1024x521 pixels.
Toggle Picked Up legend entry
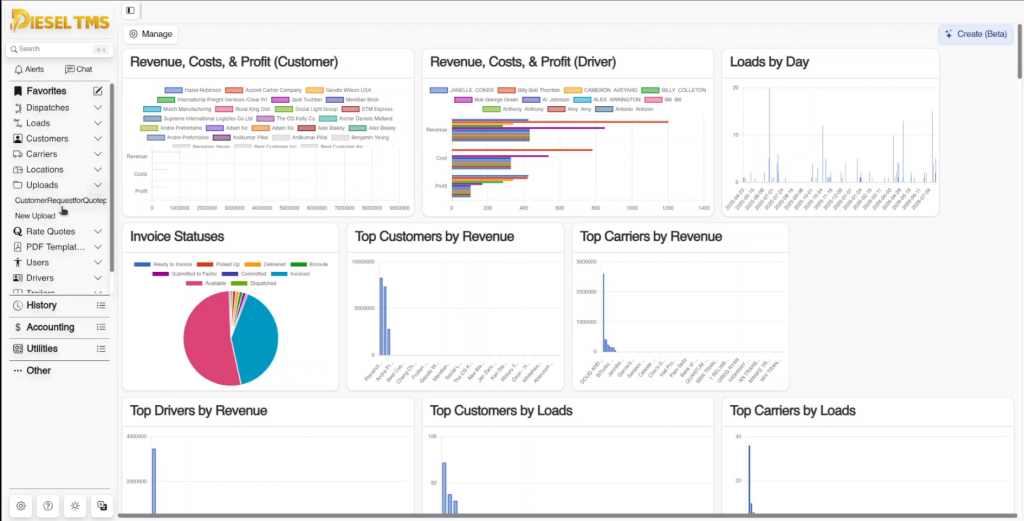pos(218,264)
